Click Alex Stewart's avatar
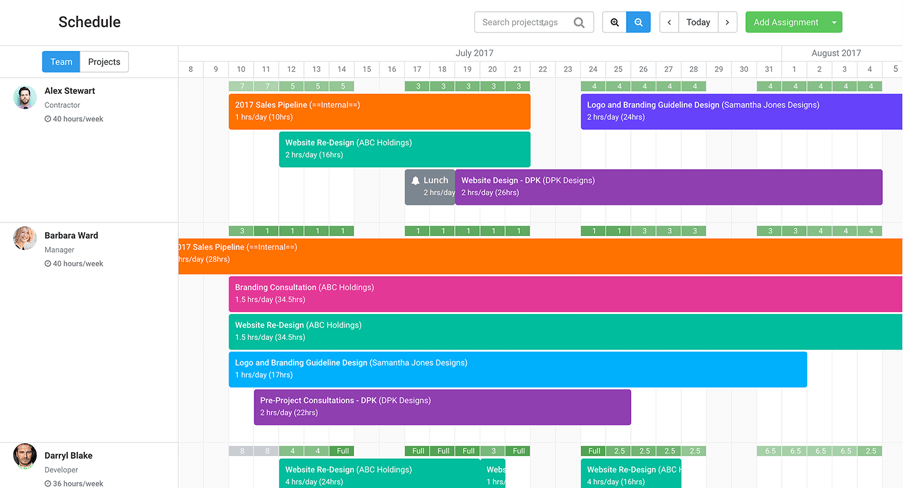 tap(25, 97)
